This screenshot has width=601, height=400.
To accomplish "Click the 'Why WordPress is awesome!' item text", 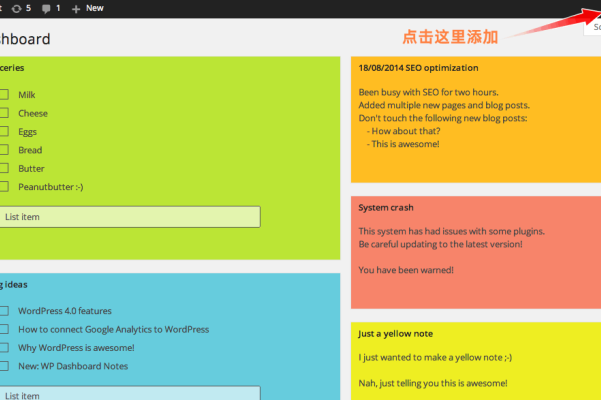I will (76, 348).
